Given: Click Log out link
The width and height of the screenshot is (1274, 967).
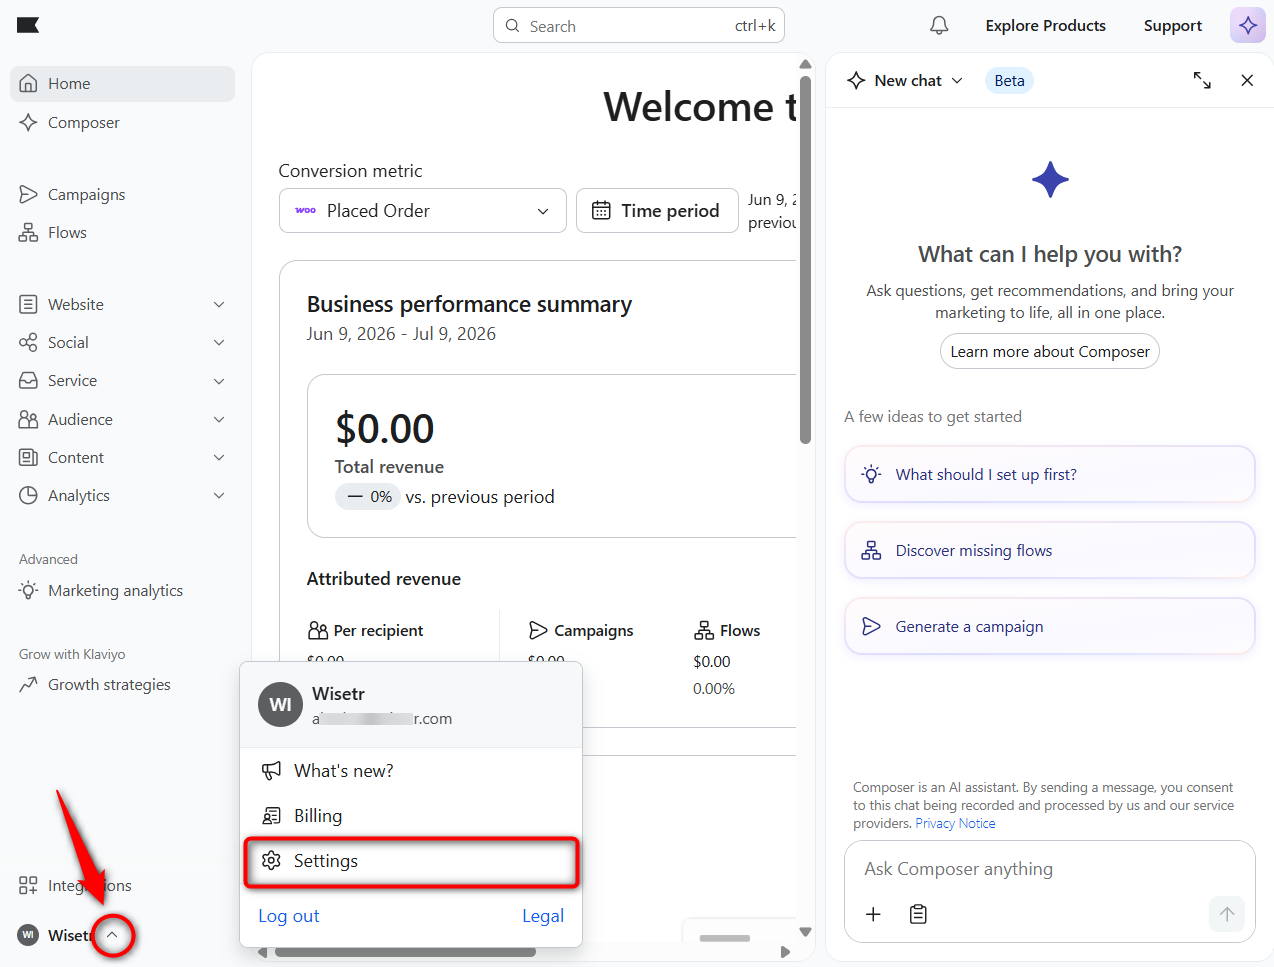Looking at the screenshot, I should click(289, 916).
